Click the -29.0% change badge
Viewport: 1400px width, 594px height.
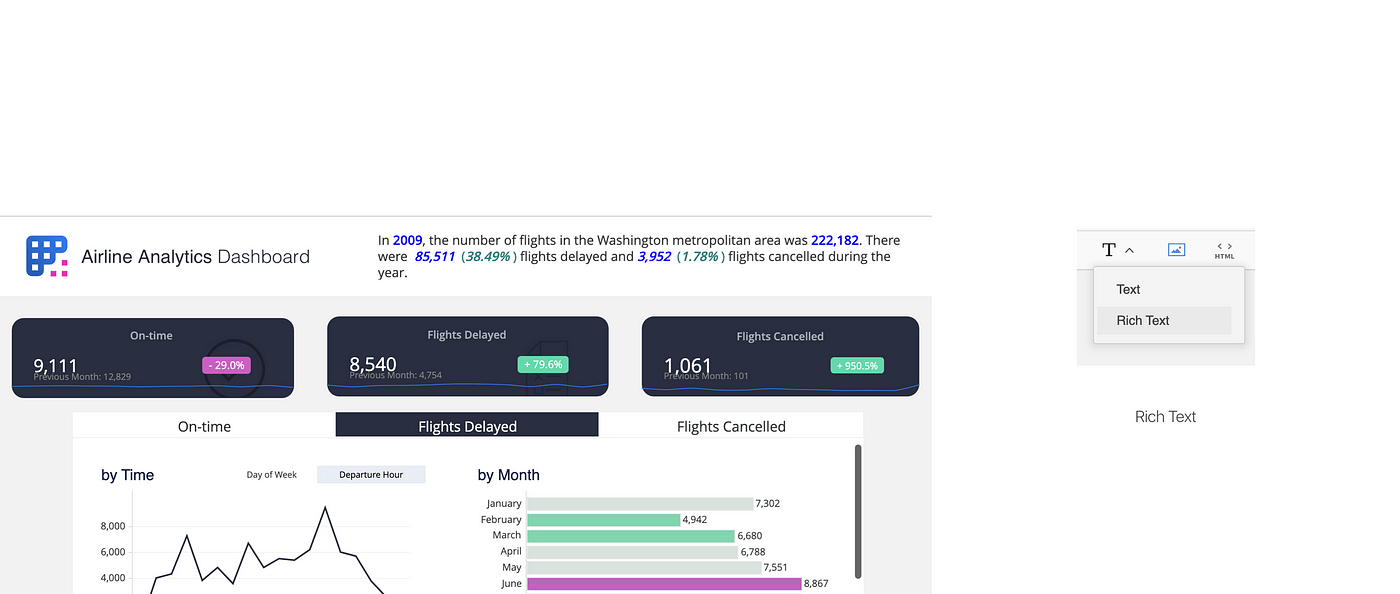223,365
